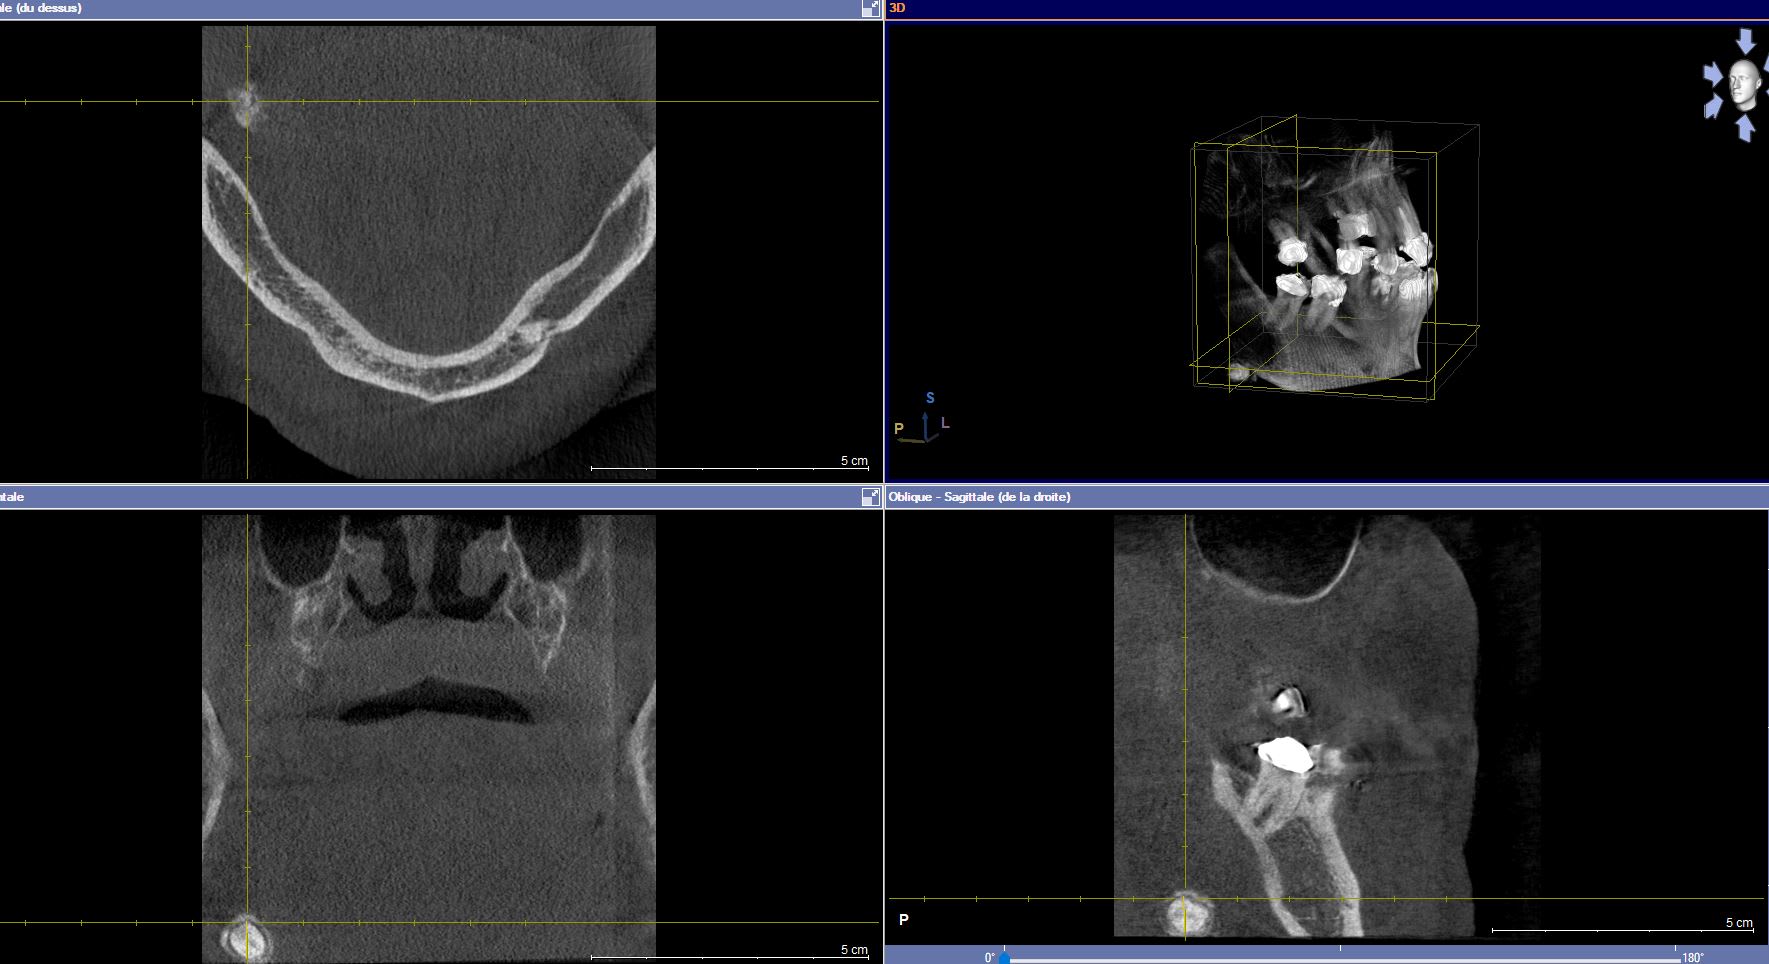Image resolution: width=1769 pixels, height=964 pixels.
Task: Click the blue oblique angle slider handle at 0°
Action: (1004, 958)
